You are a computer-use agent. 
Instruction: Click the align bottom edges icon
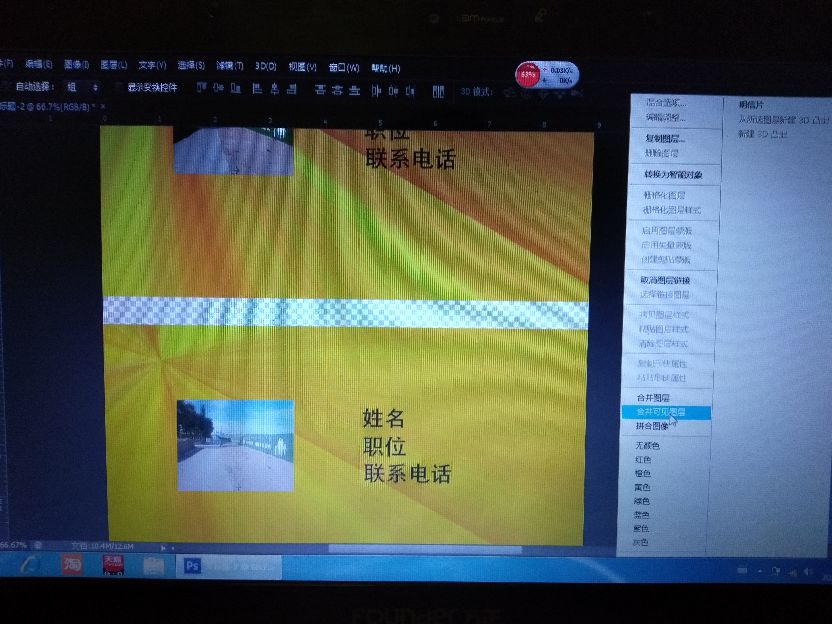click(x=234, y=90)
